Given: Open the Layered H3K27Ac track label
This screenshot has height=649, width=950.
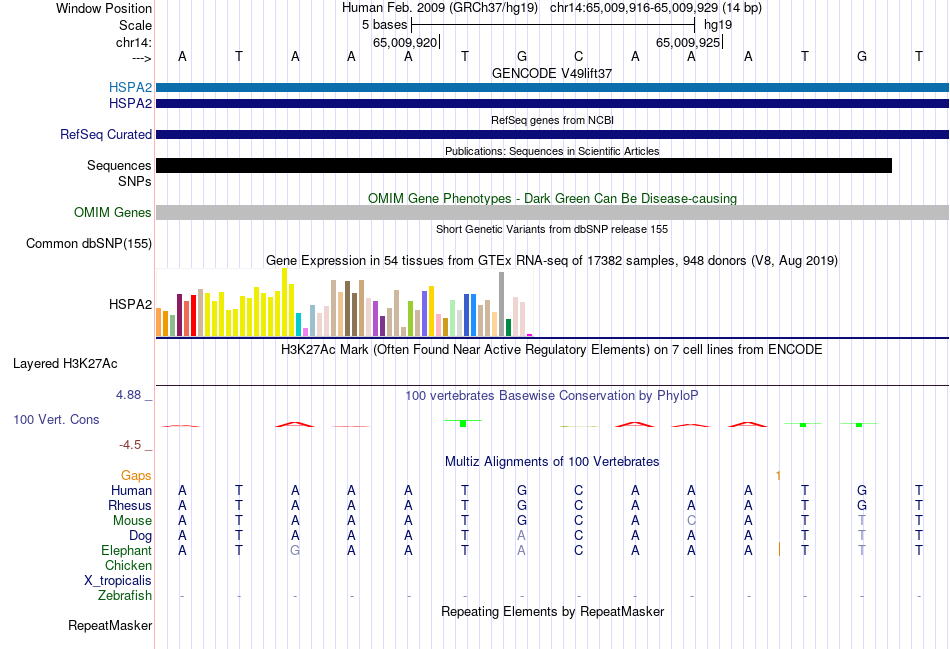Looking at the screenshot, I should tap(65, 364).
